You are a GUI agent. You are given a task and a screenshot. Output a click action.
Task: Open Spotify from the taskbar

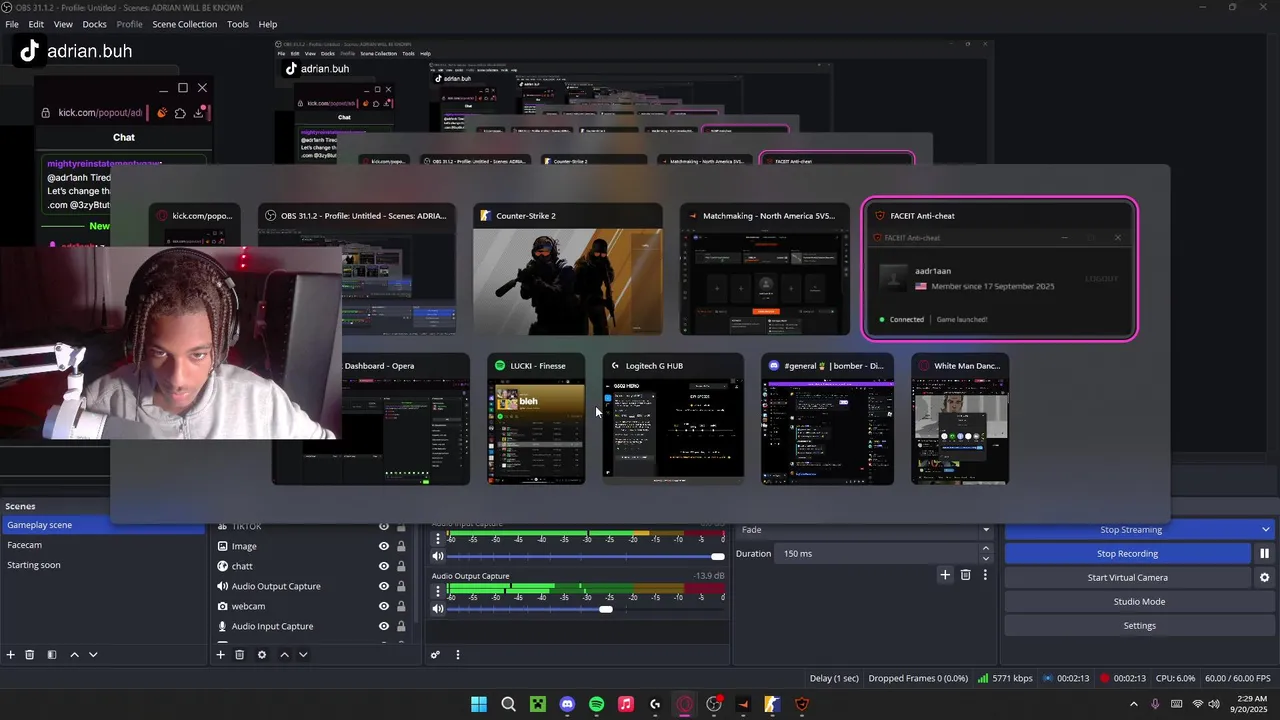pos(597,704)
